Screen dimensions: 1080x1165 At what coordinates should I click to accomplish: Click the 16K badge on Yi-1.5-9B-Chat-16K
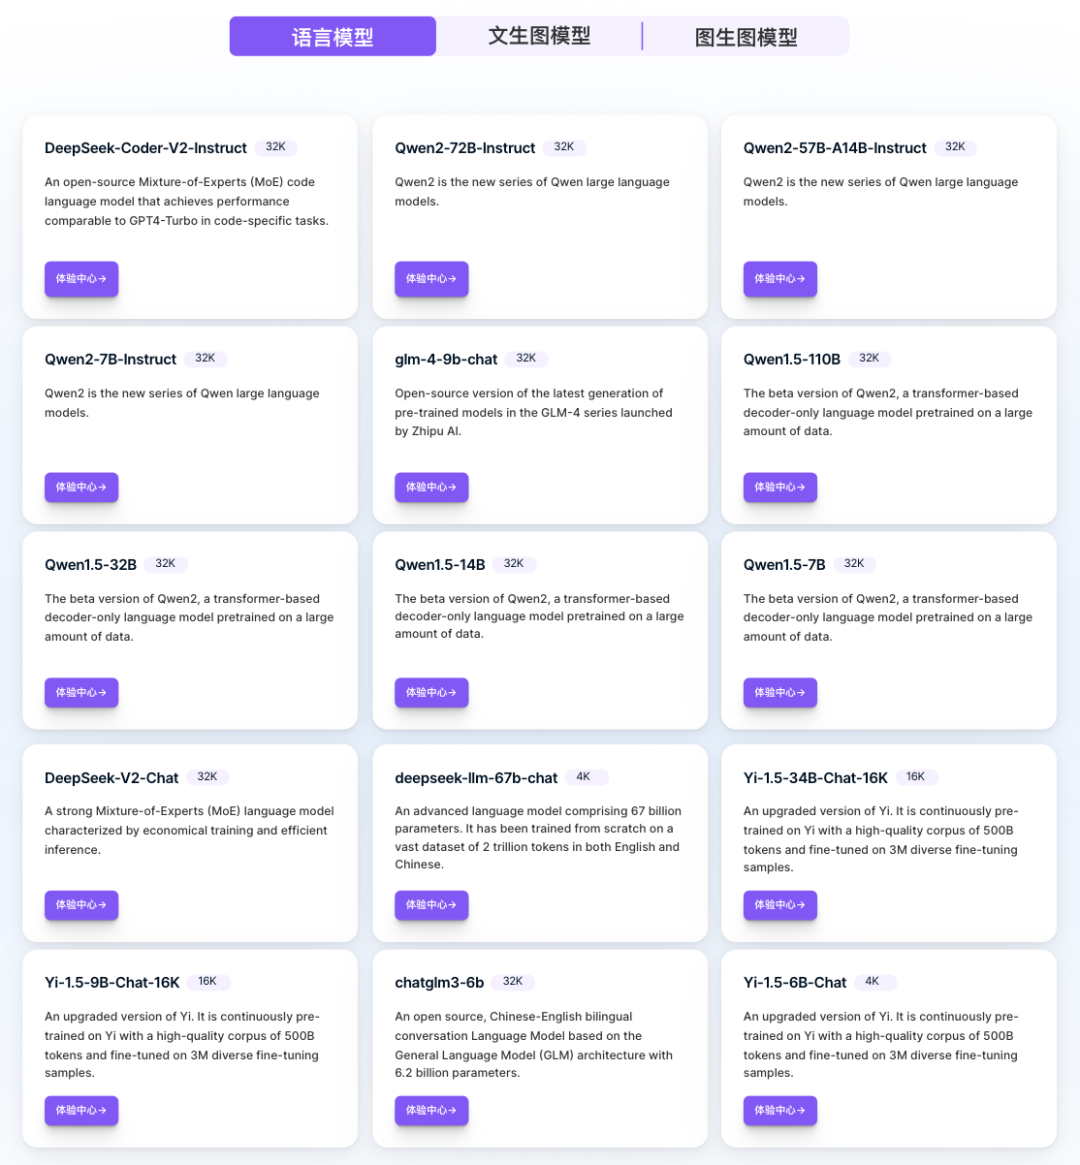[x=207, y=981]
